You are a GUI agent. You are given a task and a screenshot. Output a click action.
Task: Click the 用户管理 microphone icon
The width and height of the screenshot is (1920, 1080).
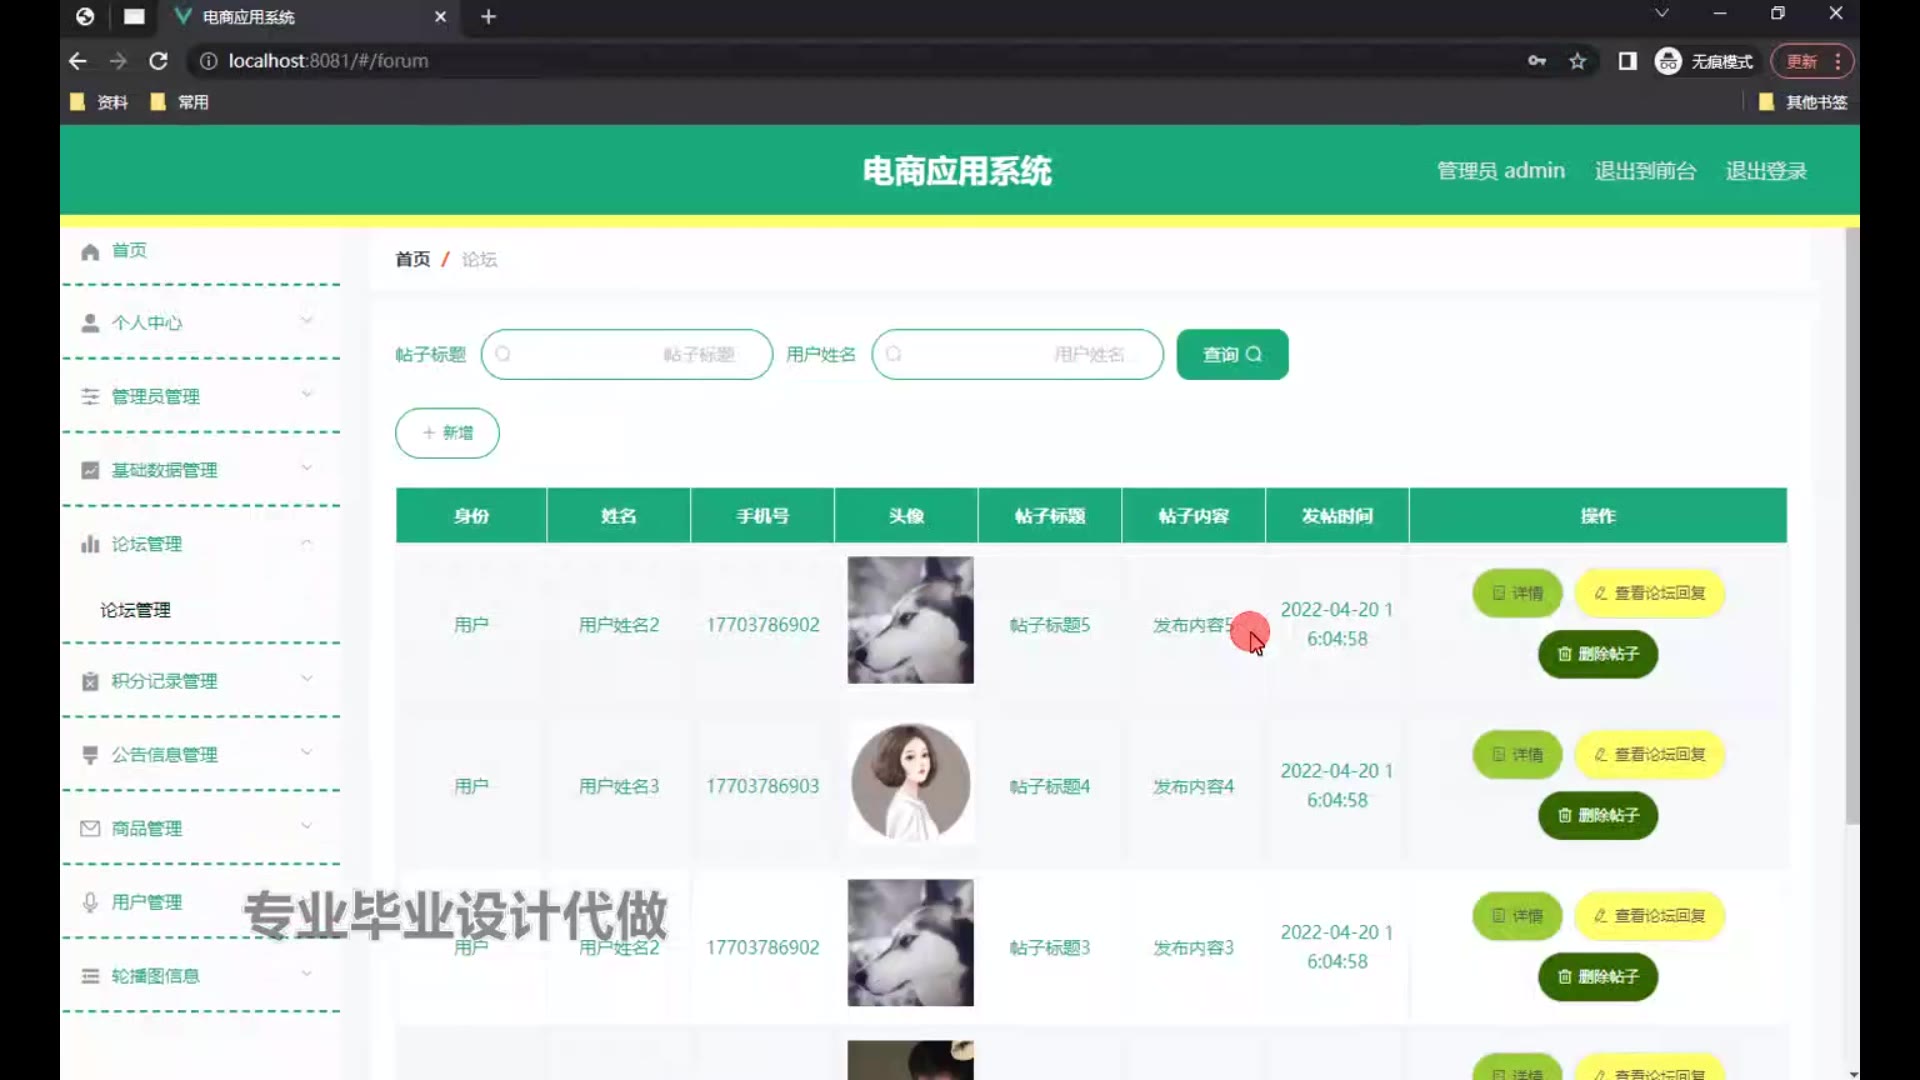tap(90, 902)
